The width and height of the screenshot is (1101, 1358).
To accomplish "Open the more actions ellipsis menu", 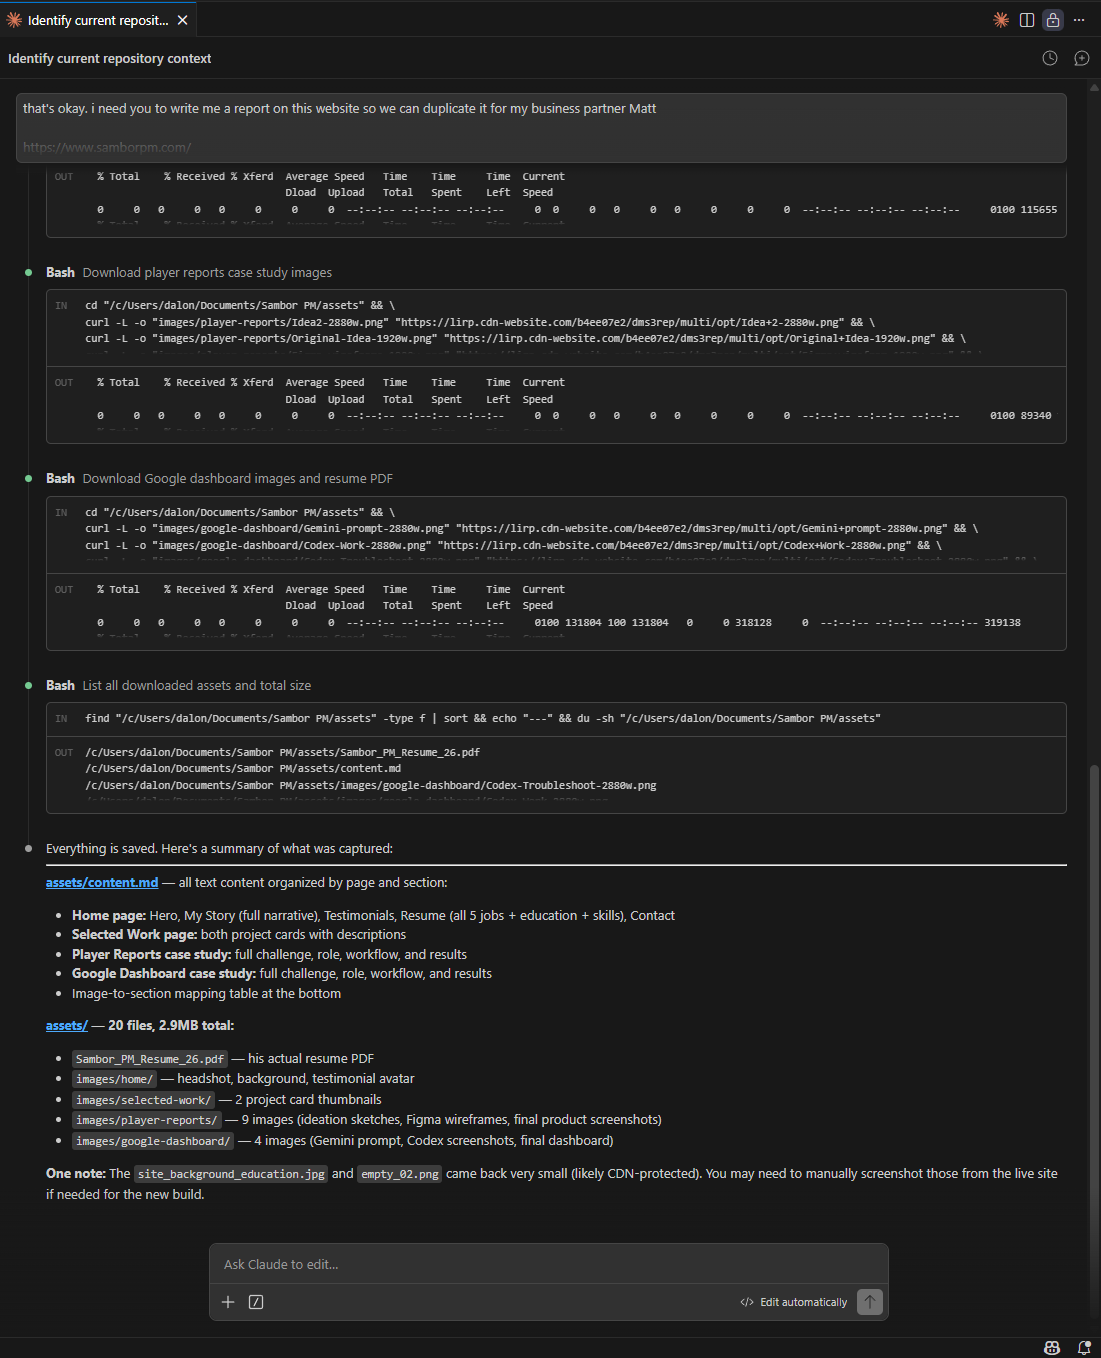I will point(1078,19).
